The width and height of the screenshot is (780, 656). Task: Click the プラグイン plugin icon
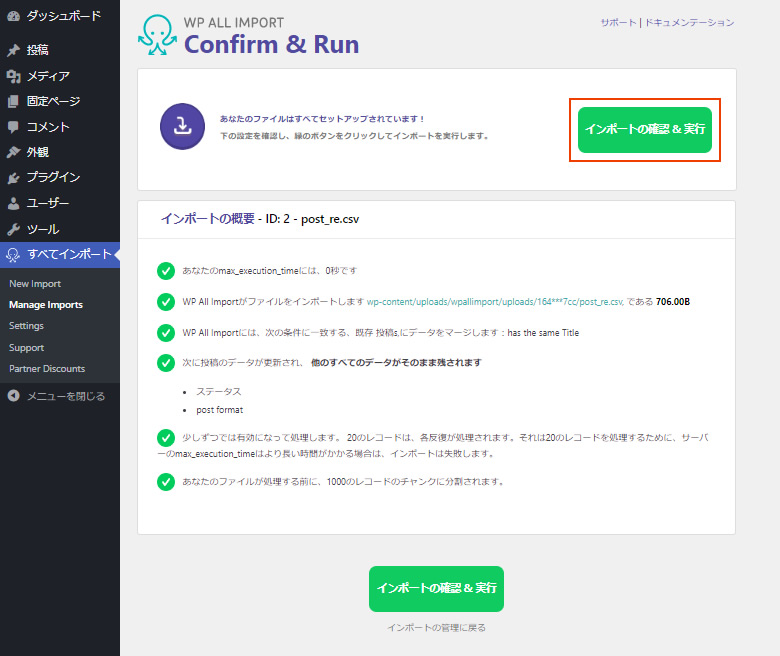point(13,178)
